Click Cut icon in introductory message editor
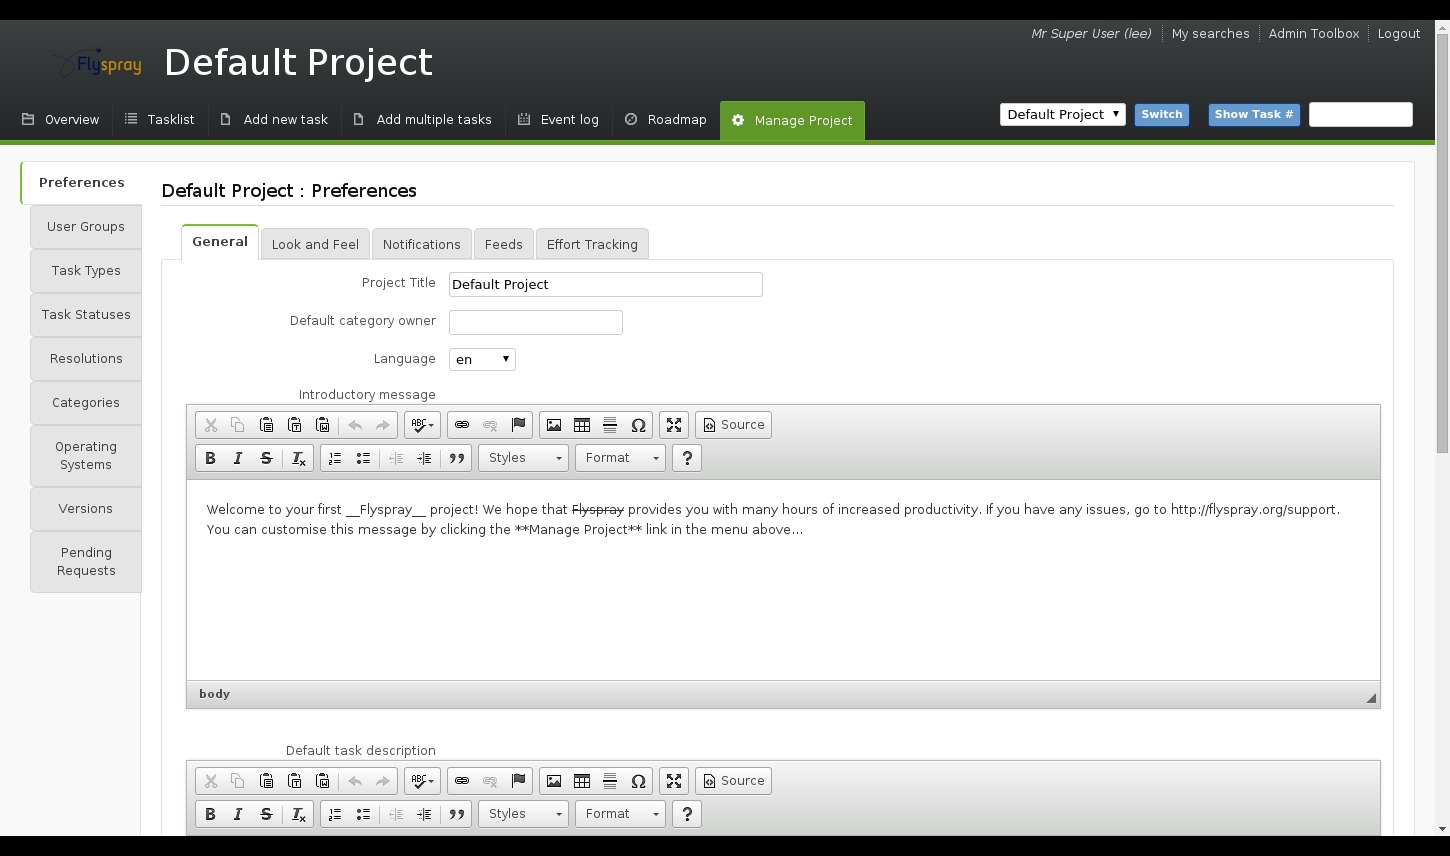Viewport: 1450px width, 856px height. tap(210, 425)
